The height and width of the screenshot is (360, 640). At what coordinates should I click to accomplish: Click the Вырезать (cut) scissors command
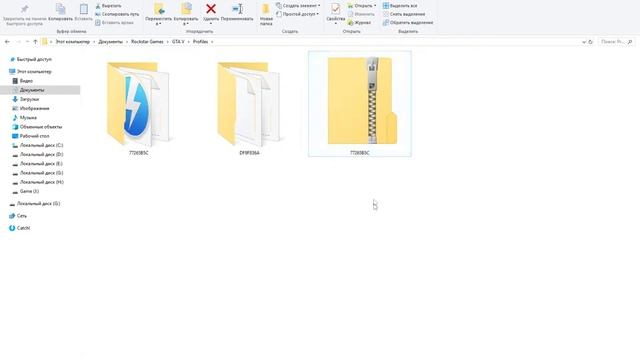[108, 6]
